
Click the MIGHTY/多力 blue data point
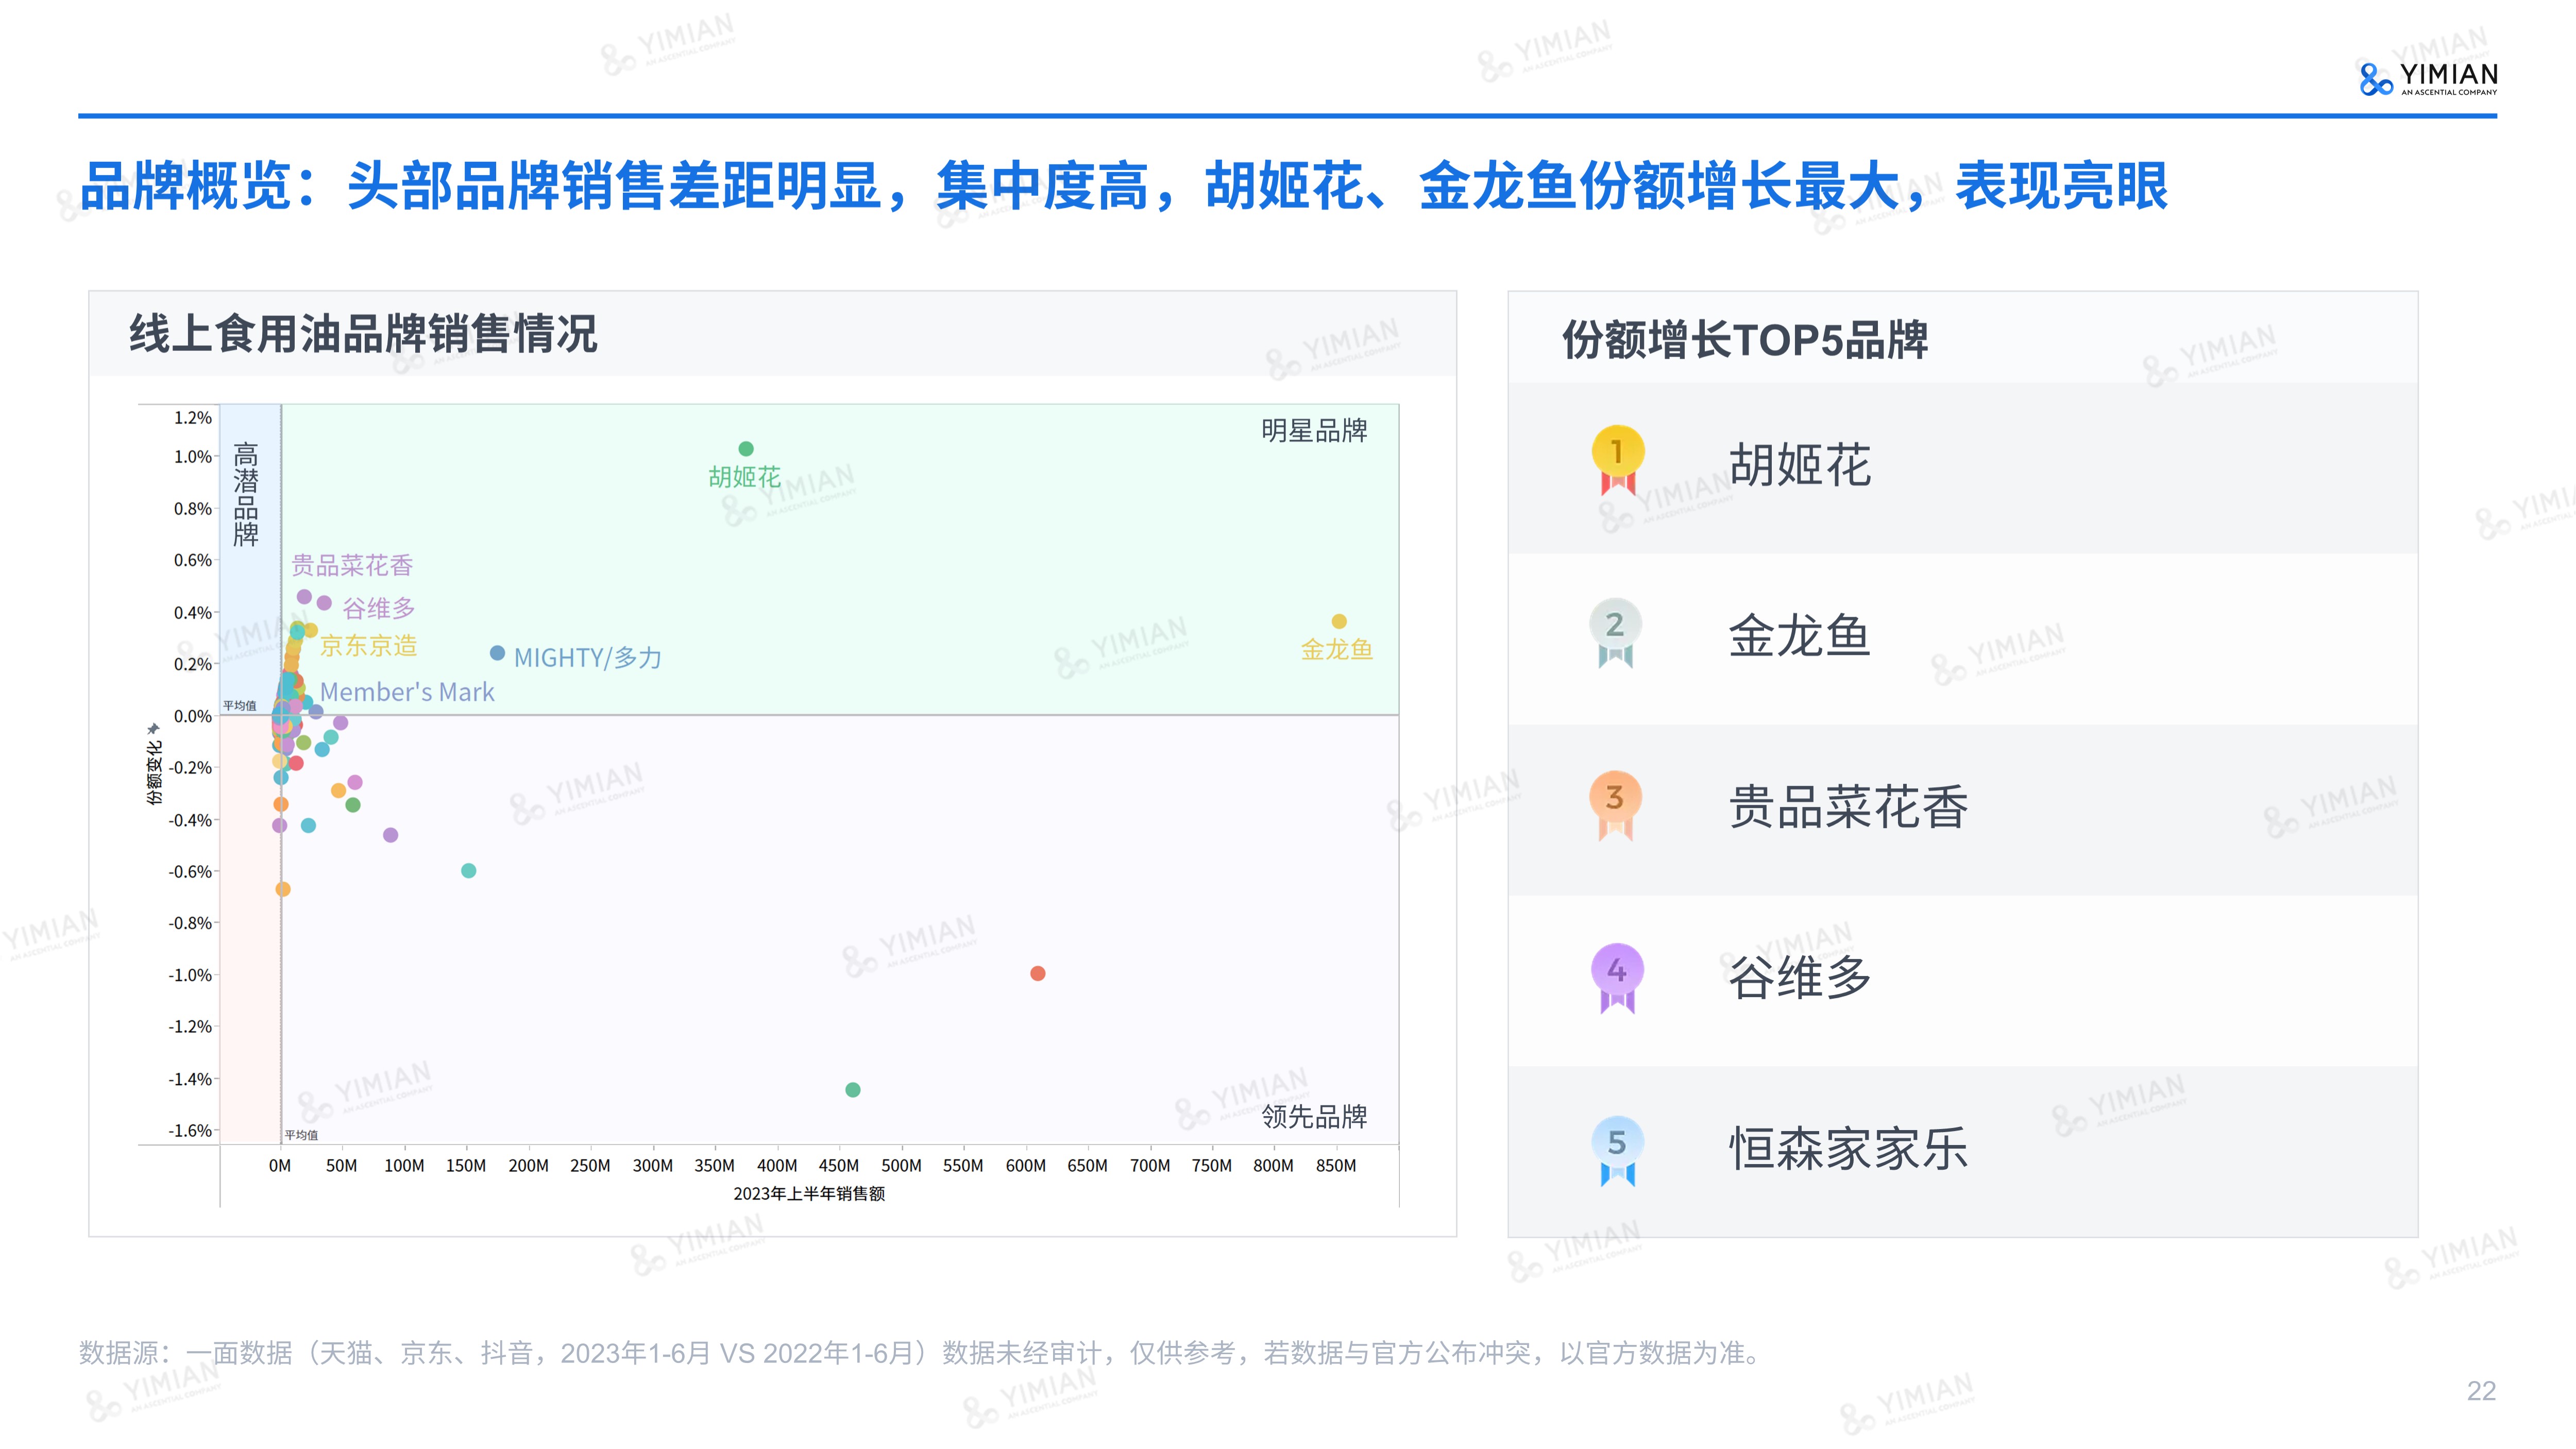[497, 653]
